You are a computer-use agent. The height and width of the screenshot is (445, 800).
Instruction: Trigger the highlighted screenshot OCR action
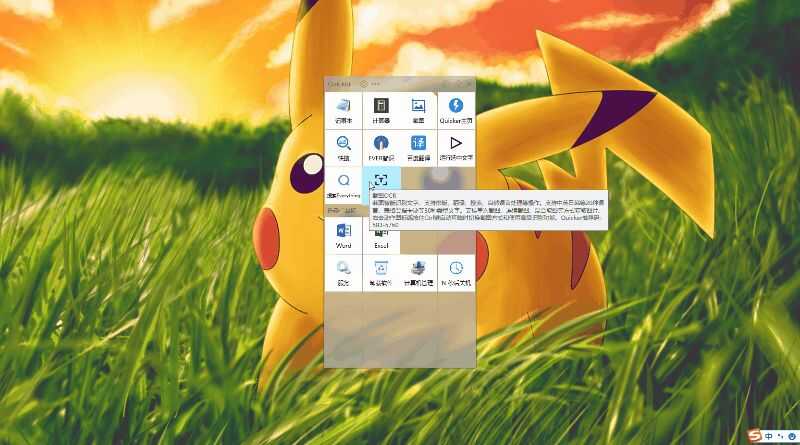381,180
